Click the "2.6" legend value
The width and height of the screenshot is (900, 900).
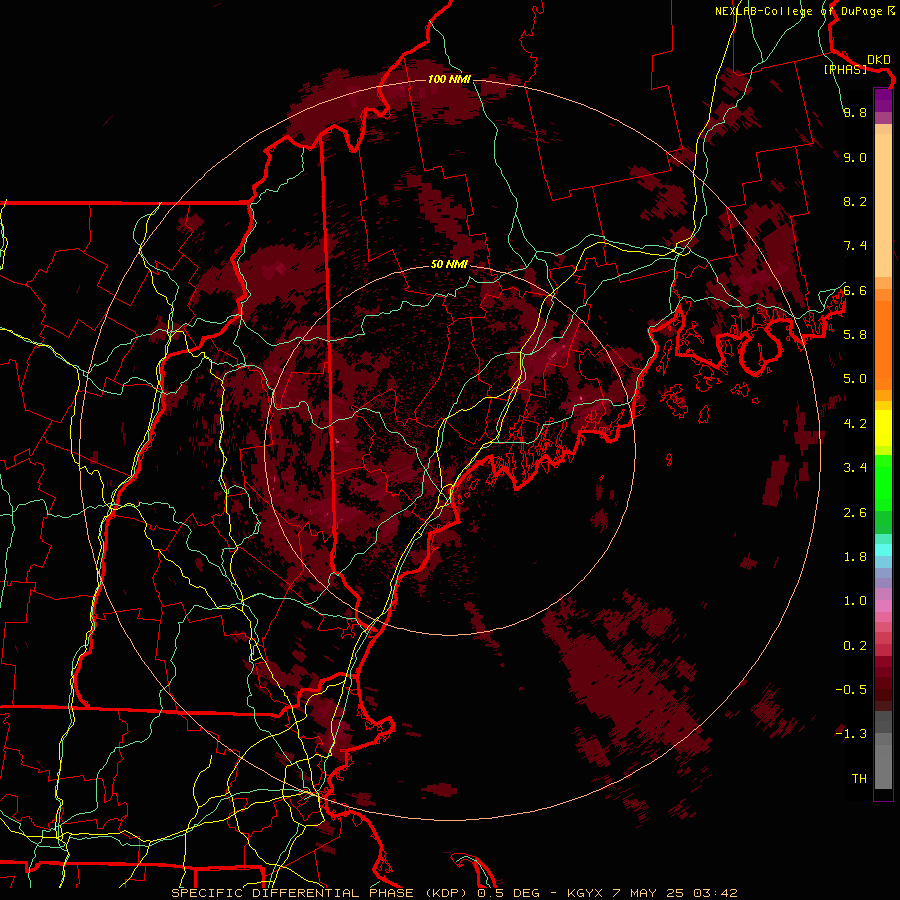[x=855, y=513]
